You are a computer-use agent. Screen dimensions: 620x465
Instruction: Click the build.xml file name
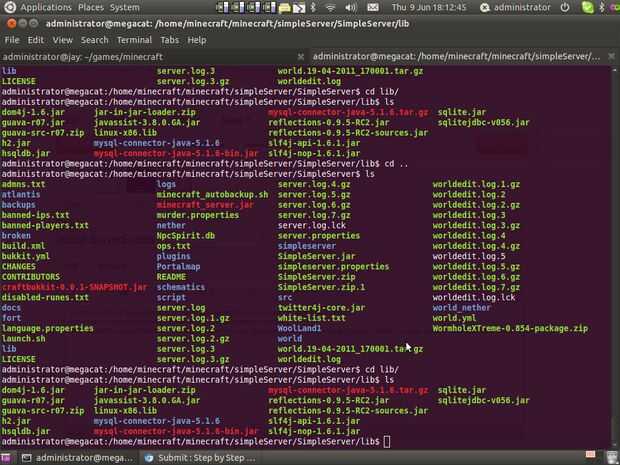click(x=23, y=246)
